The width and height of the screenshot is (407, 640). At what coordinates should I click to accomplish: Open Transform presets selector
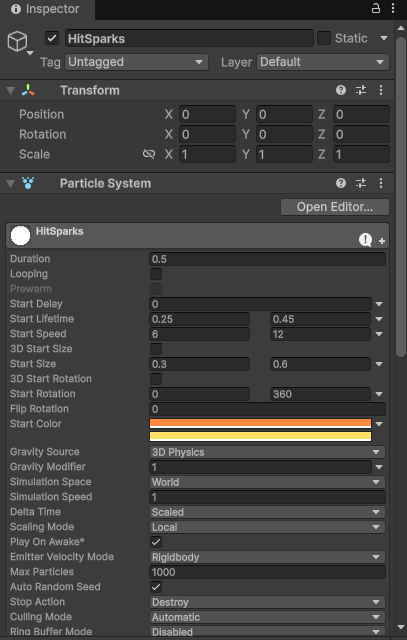tap(361, 90)
